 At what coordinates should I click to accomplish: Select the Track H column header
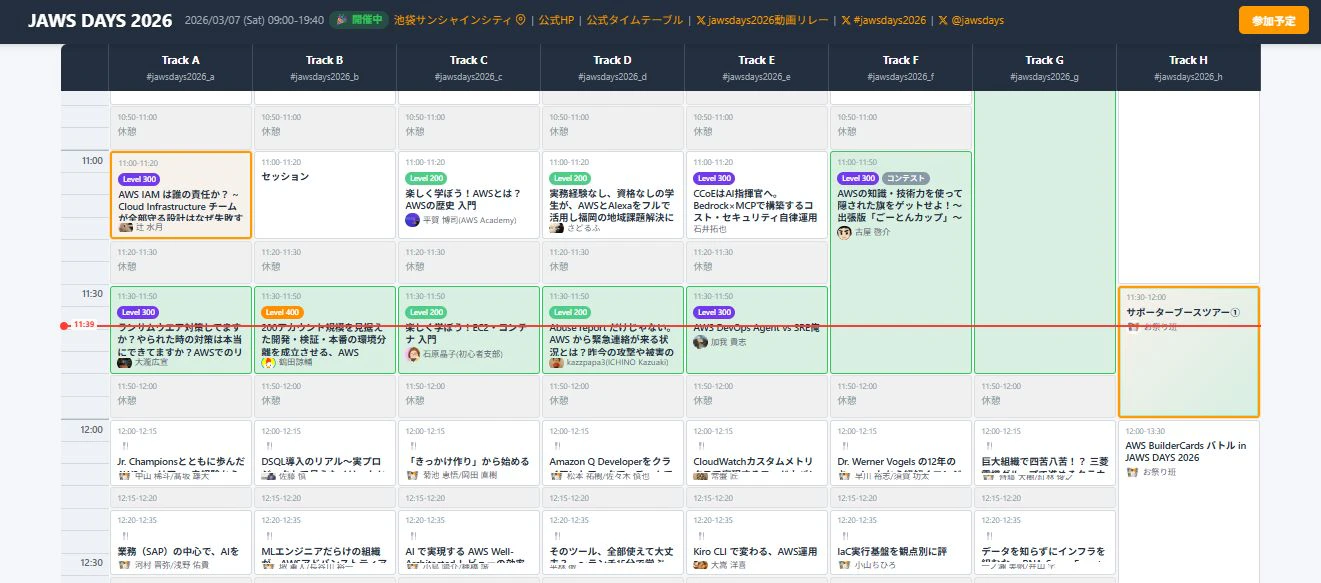[1189, 67]
